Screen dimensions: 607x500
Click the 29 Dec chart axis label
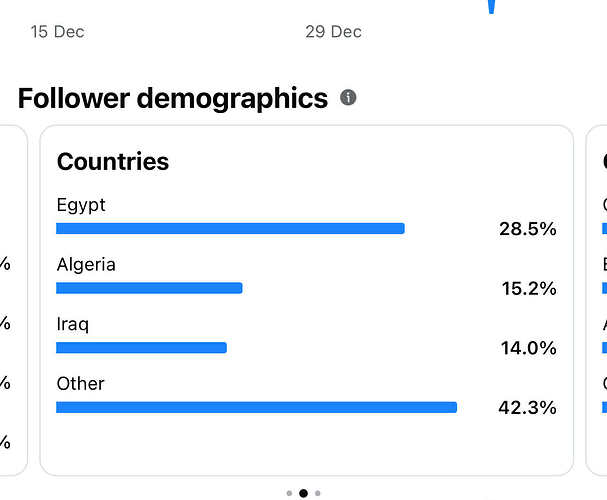(333, 32)
